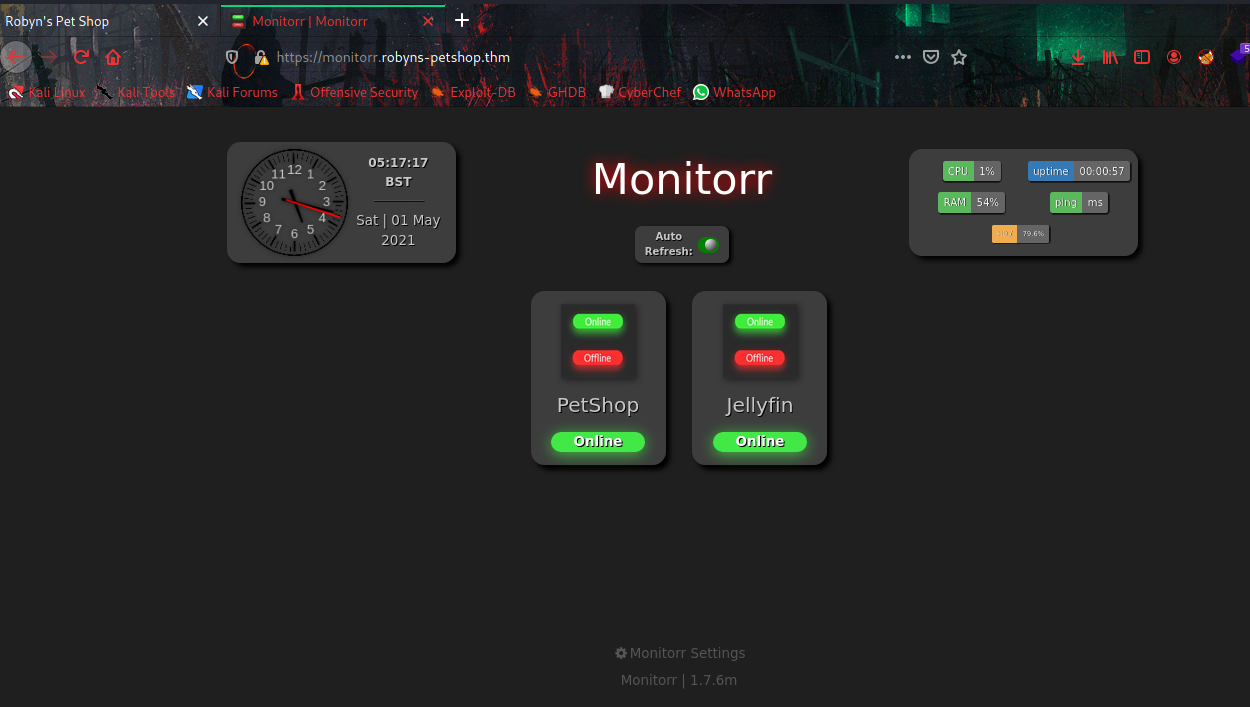Screen dimensions: 1250x707
Task: Go back using the back arrow
Action: [x=15, y=57]
